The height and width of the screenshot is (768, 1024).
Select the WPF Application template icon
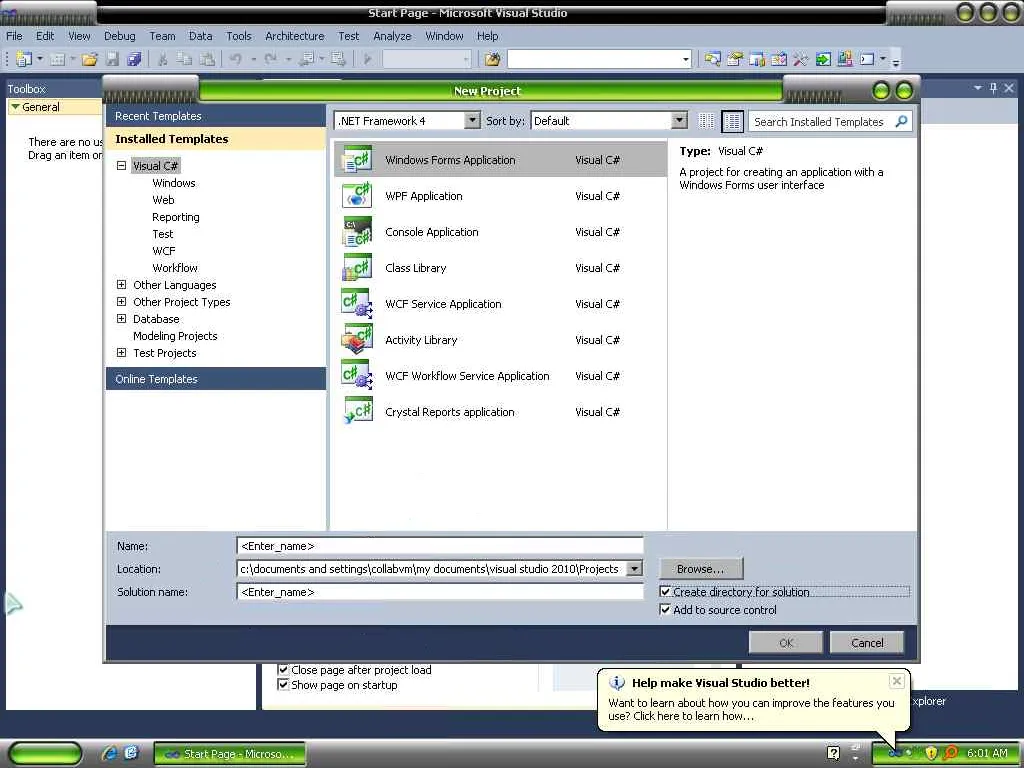[x=357, y=195]
